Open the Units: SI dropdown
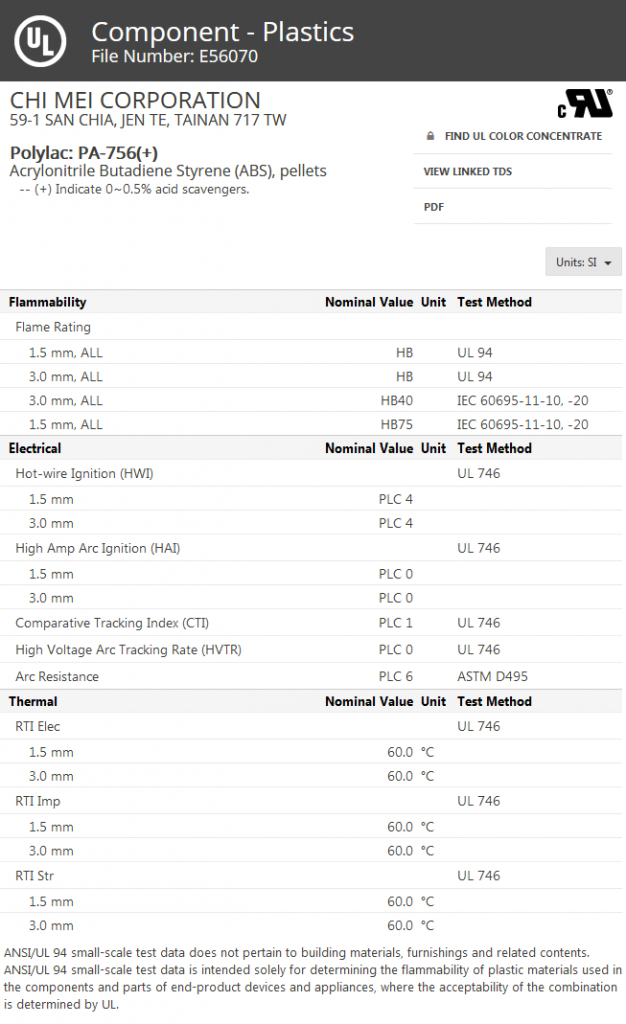This screenshot has height=1024, width=626. click(x=583, y=262)
